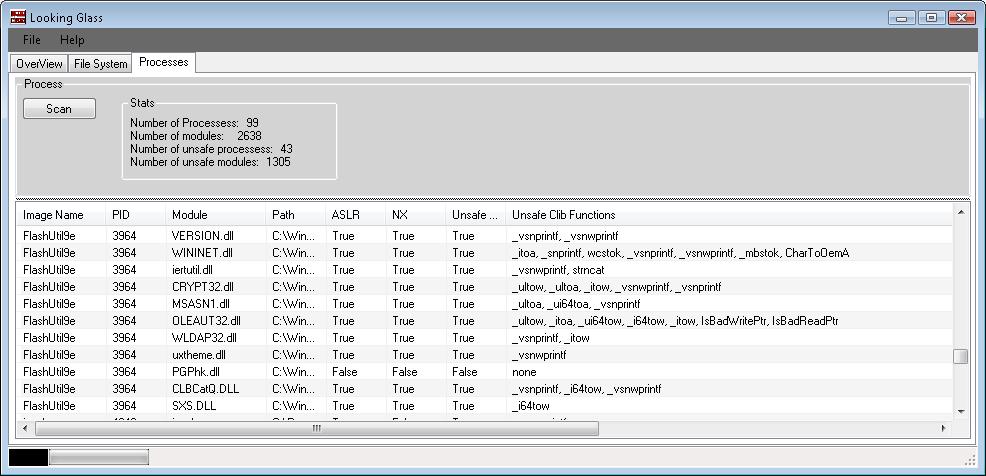Open the Help menu
The height and width of the screenshot is (476, 986).
point(72,40)
